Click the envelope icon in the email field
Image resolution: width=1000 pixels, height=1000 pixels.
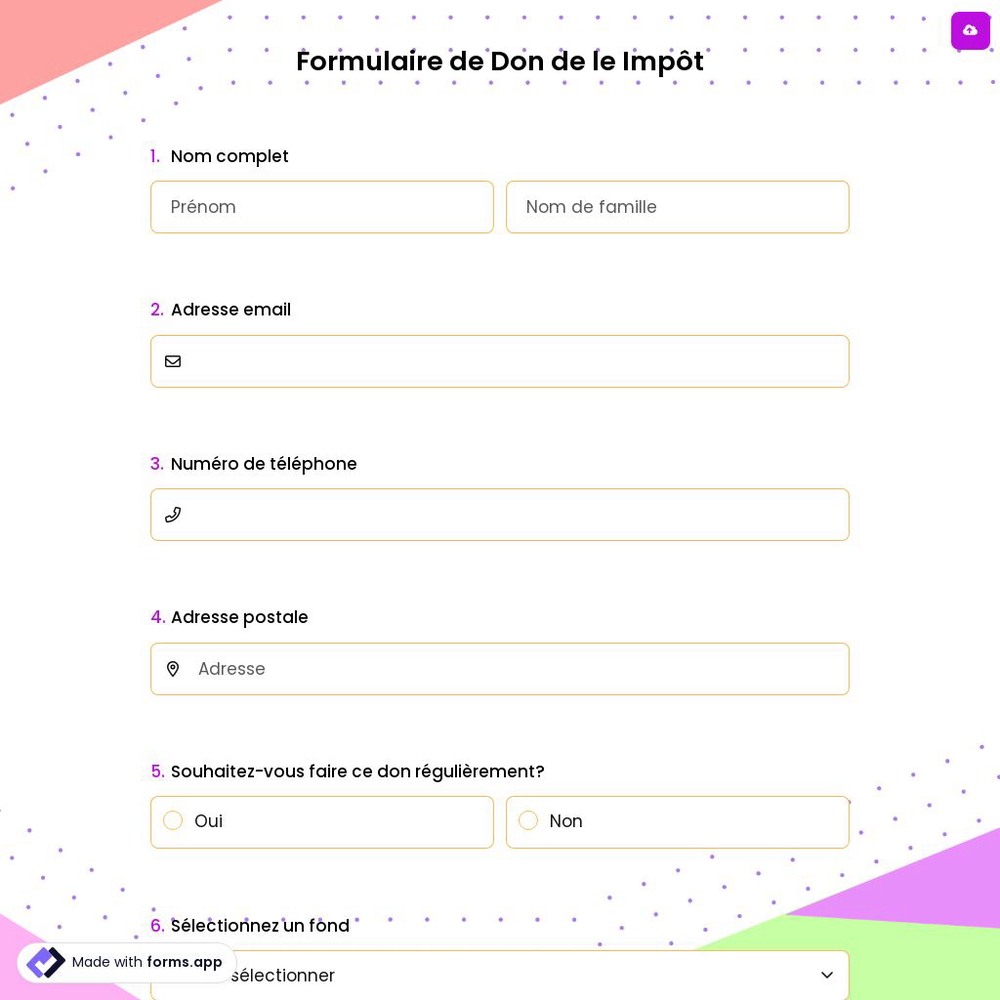click(x=173, y=361)
